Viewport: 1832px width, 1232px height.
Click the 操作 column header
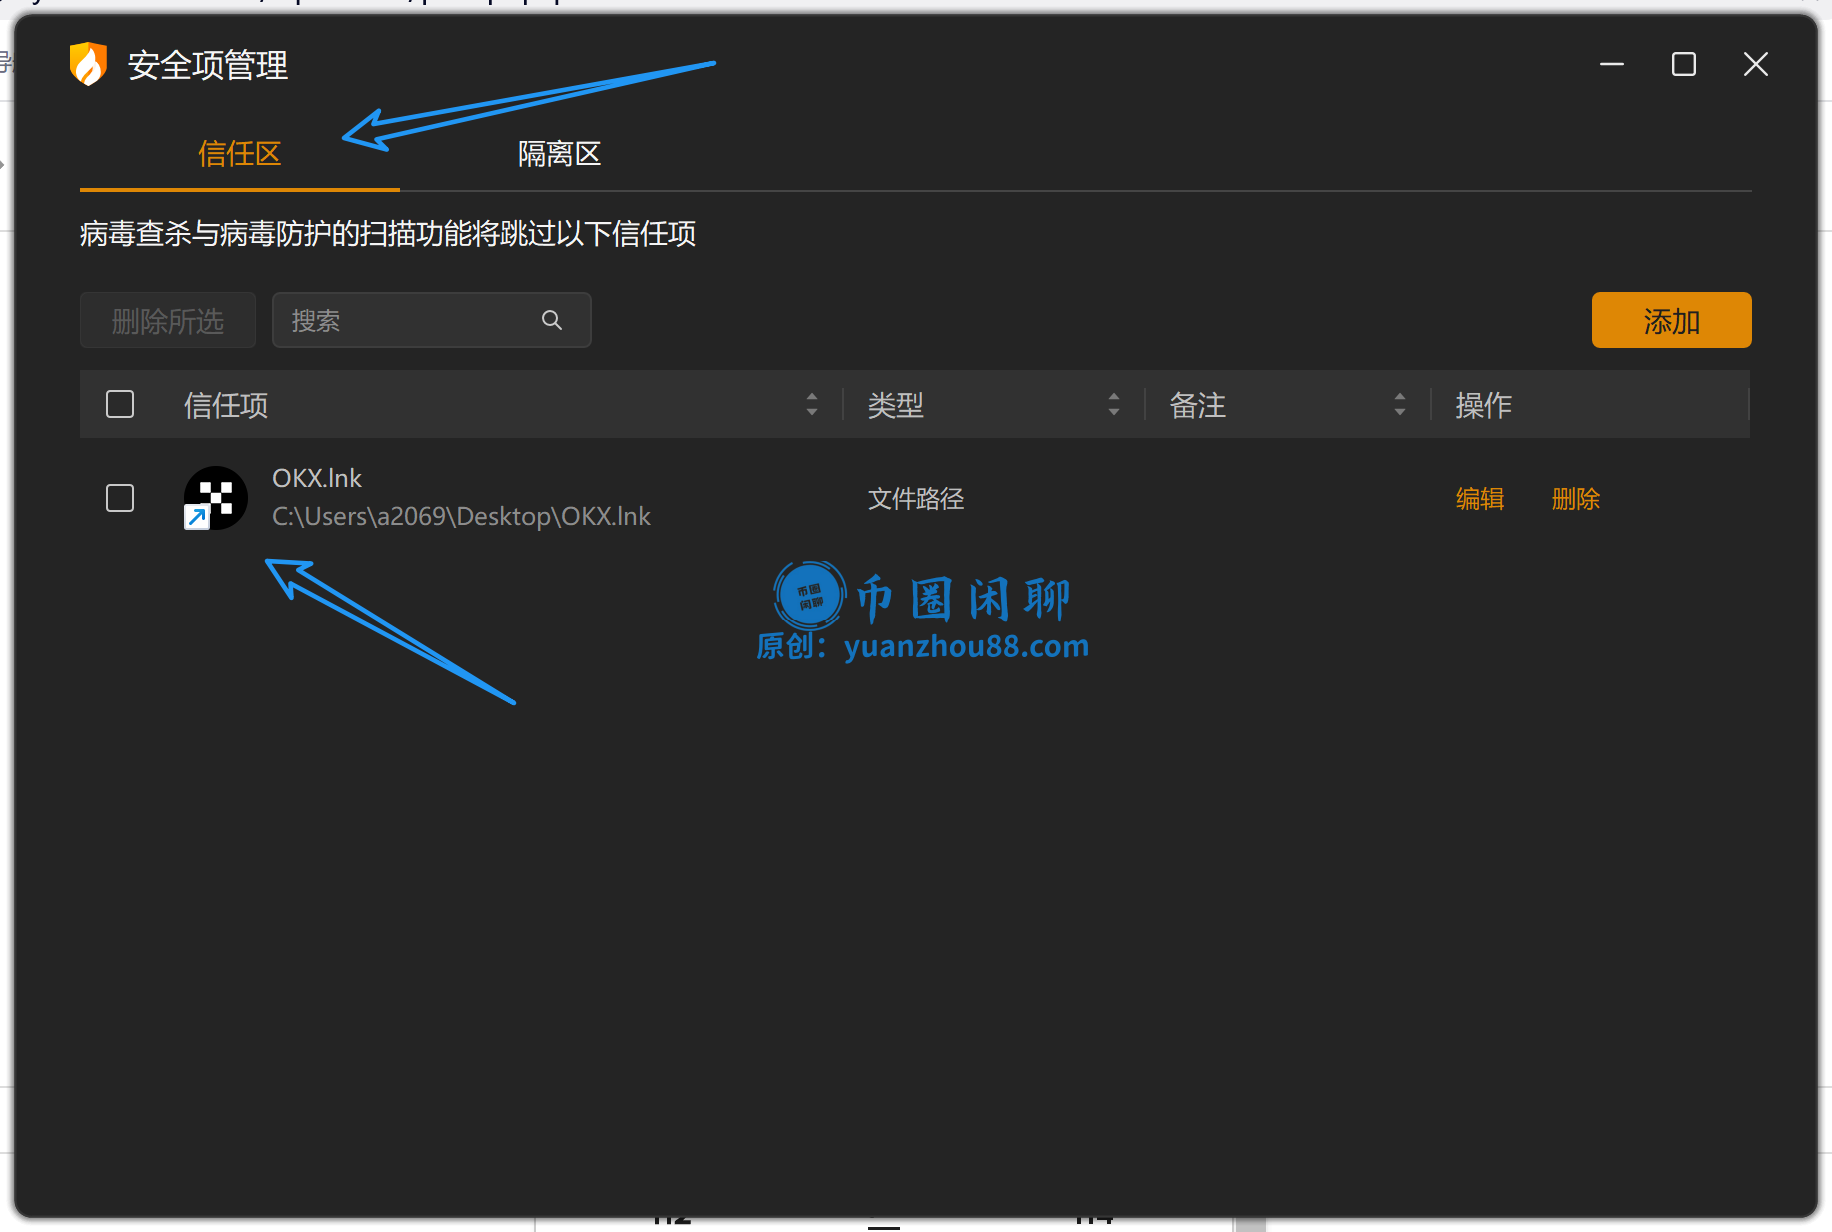click(x=1484, y=405)
